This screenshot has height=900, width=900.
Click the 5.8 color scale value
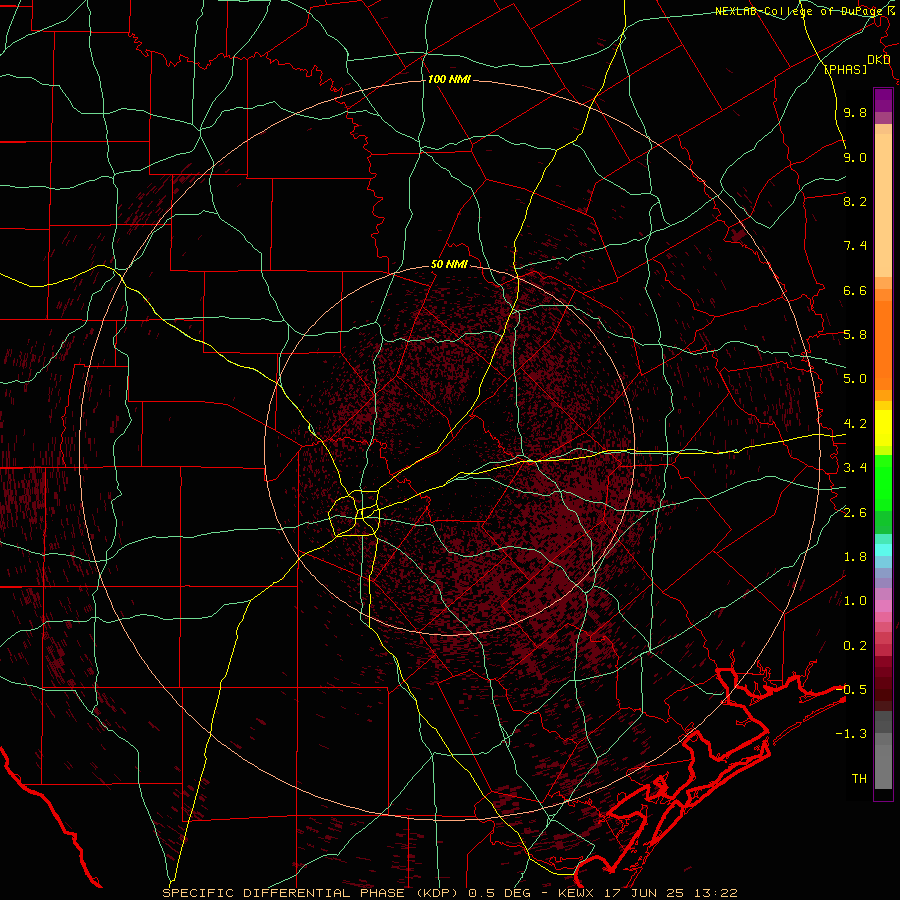855,335
